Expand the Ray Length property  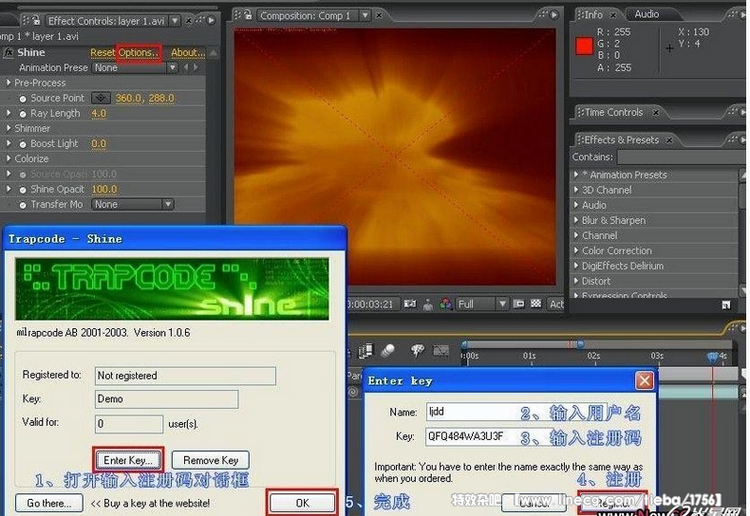point(8,113)
